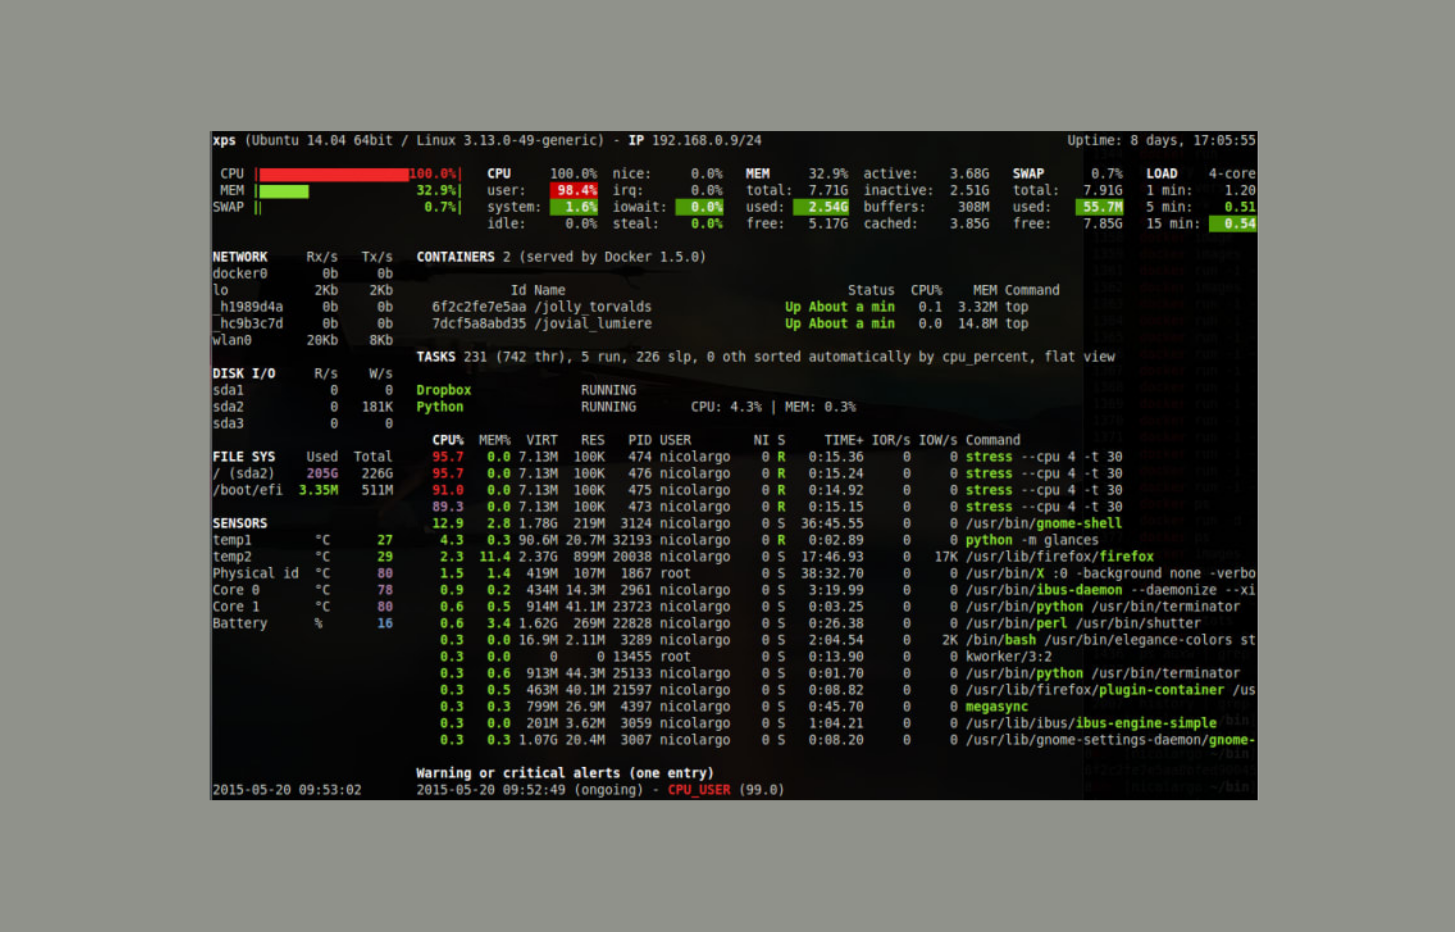Click the 55.7M swap used value
1455x932 pixels.
tap(1099, 207)
